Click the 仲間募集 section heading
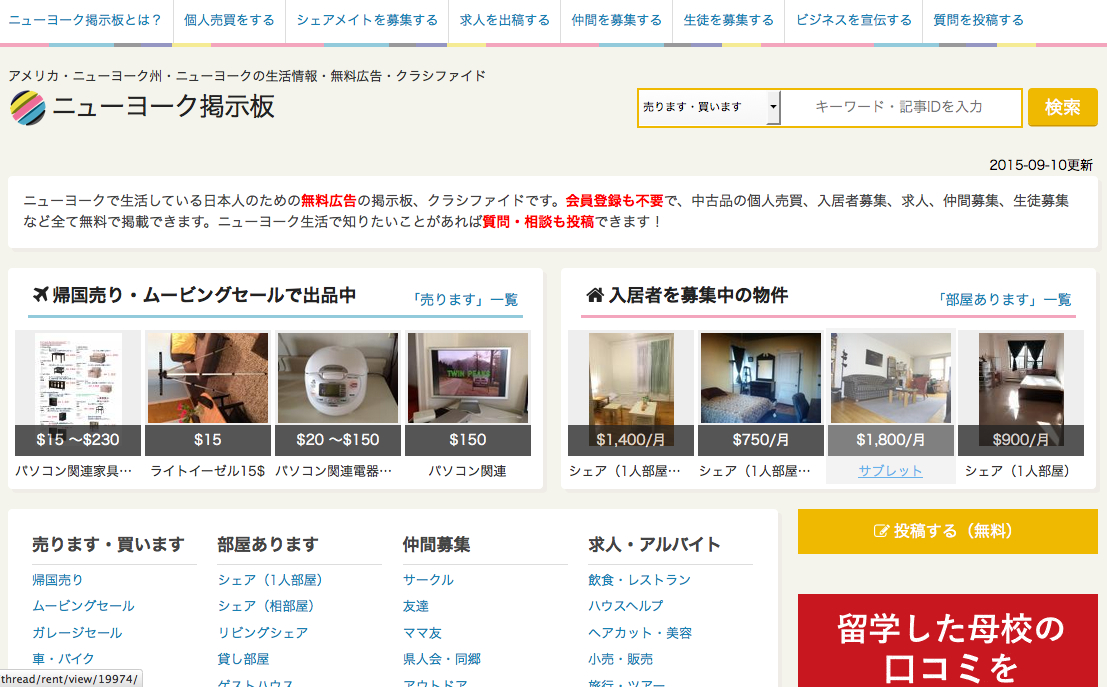 [x=436, y=544]
